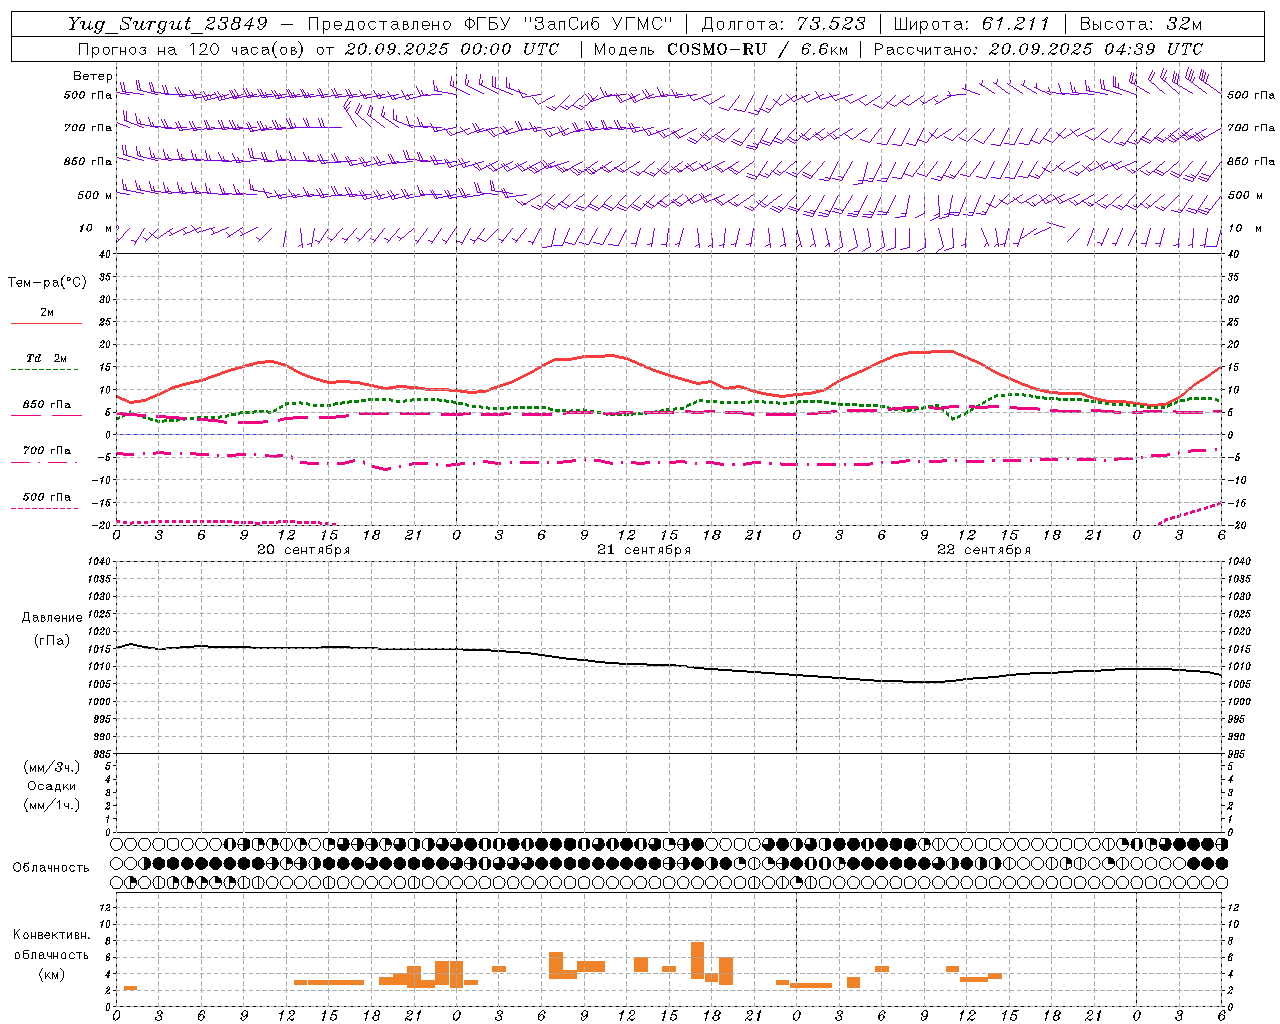The image size is (1280, 1024).
Task: Click the small orange bar at hour 1 of 20 сентября
Action: click(130, 988)
